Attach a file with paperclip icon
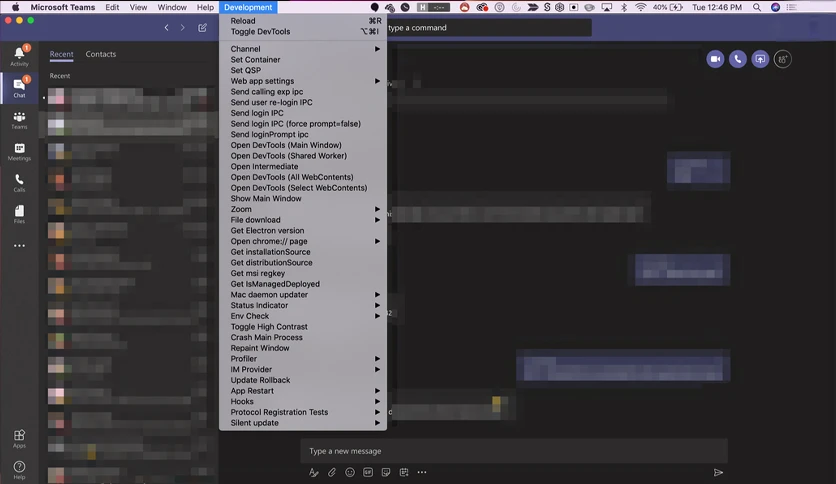 332,472
